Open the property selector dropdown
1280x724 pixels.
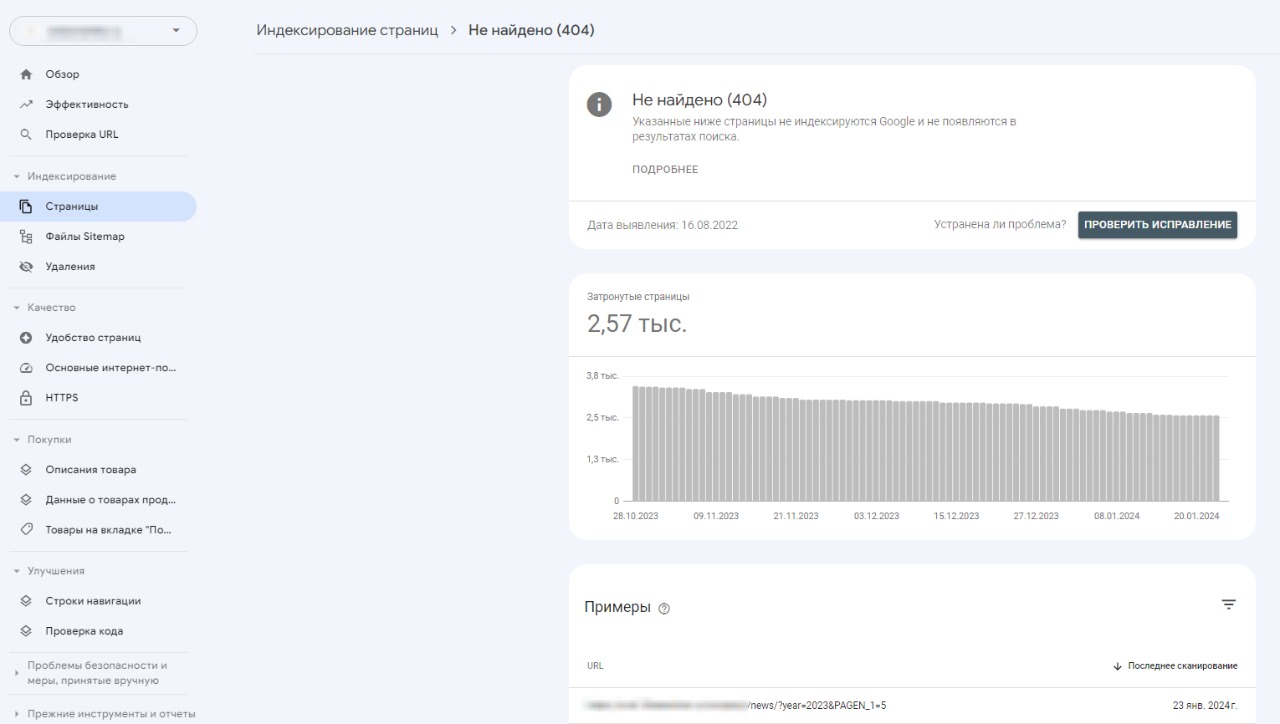(x=174, y=30)
